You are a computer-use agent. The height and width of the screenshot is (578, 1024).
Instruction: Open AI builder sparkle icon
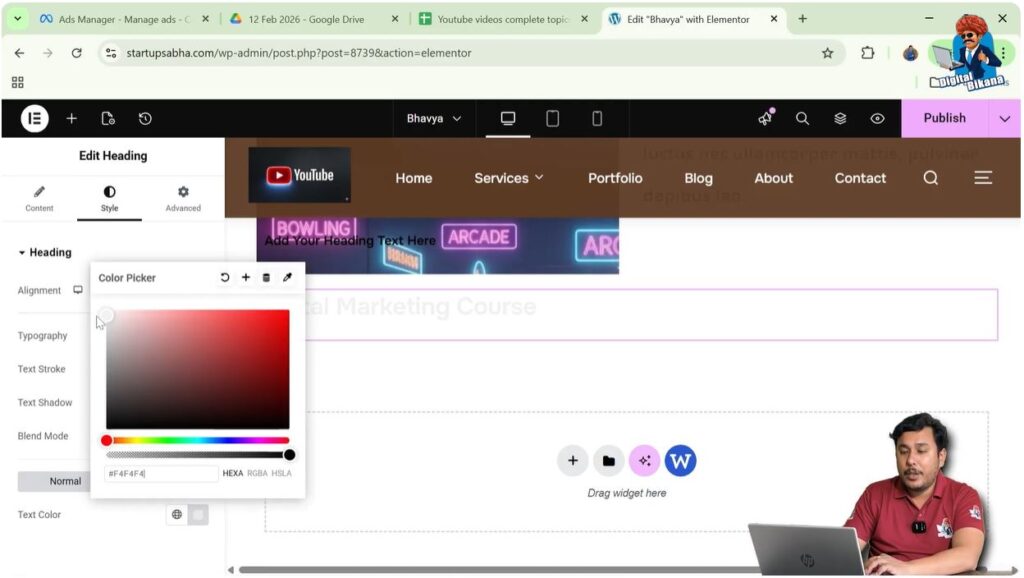[644, 461]
